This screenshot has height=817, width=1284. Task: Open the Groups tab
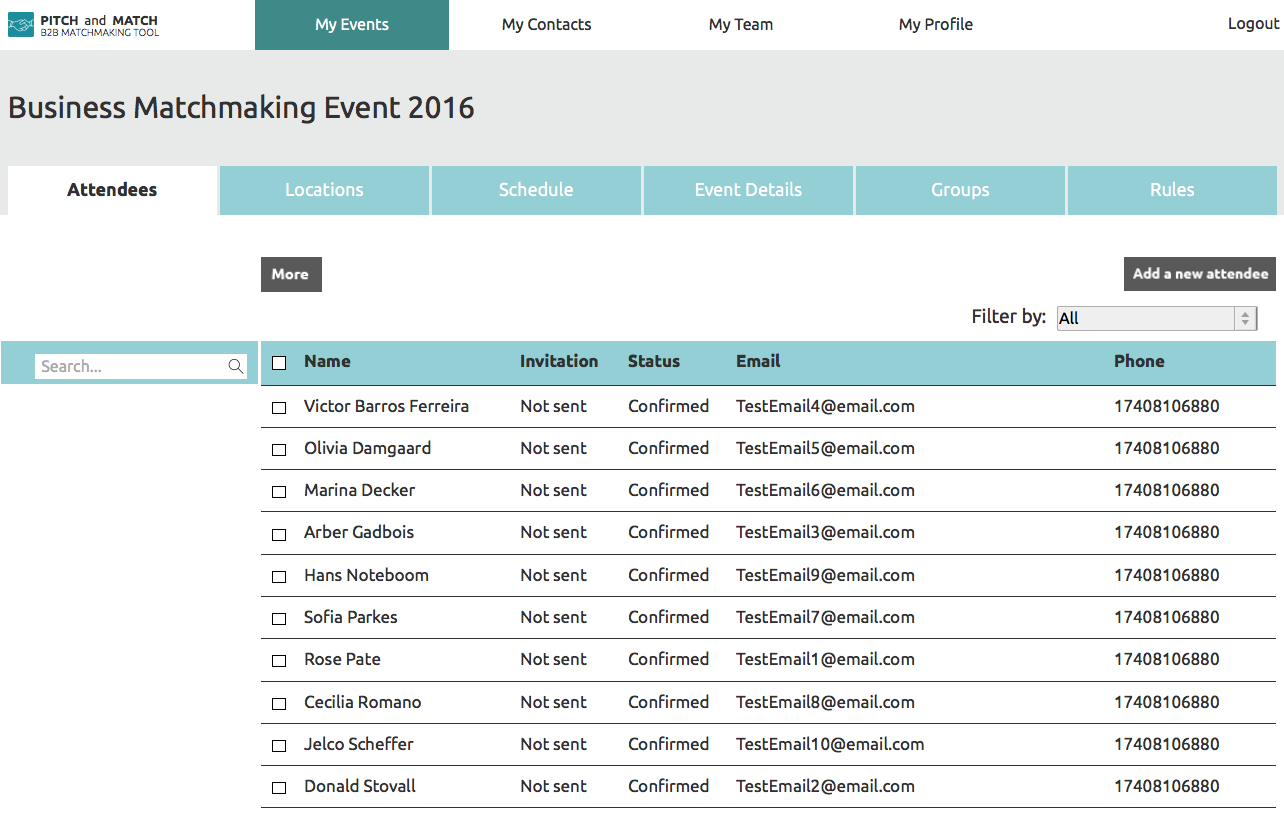coord(960,190)
